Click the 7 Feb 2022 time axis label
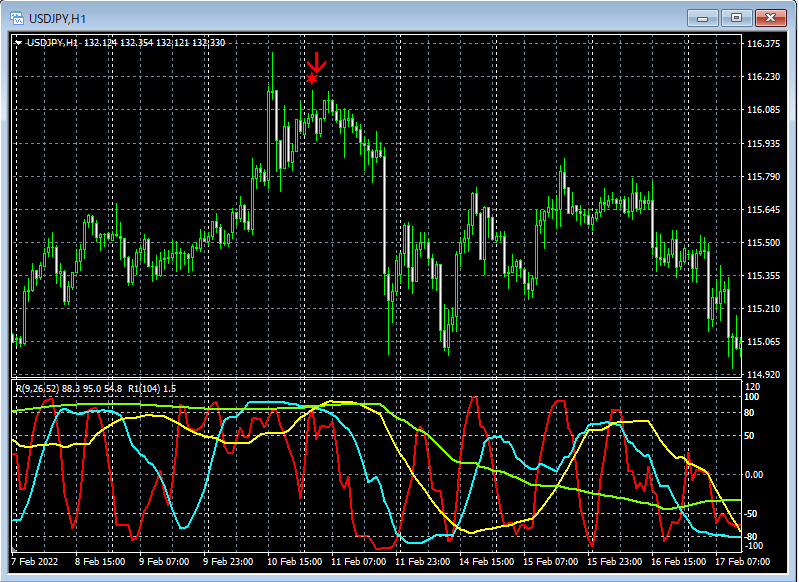 pos(34,562)
